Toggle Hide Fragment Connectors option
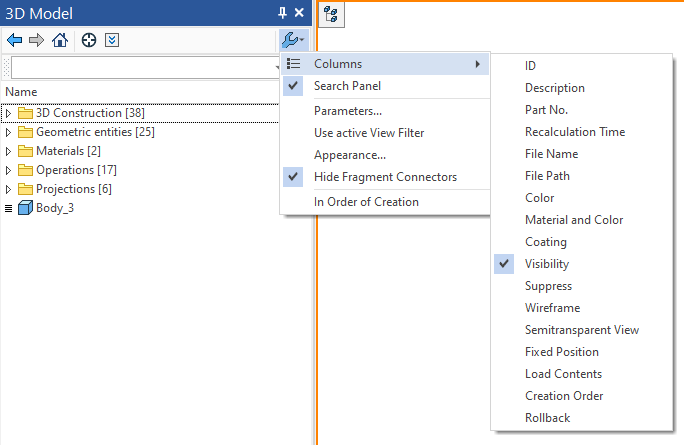 coord(385,177)
